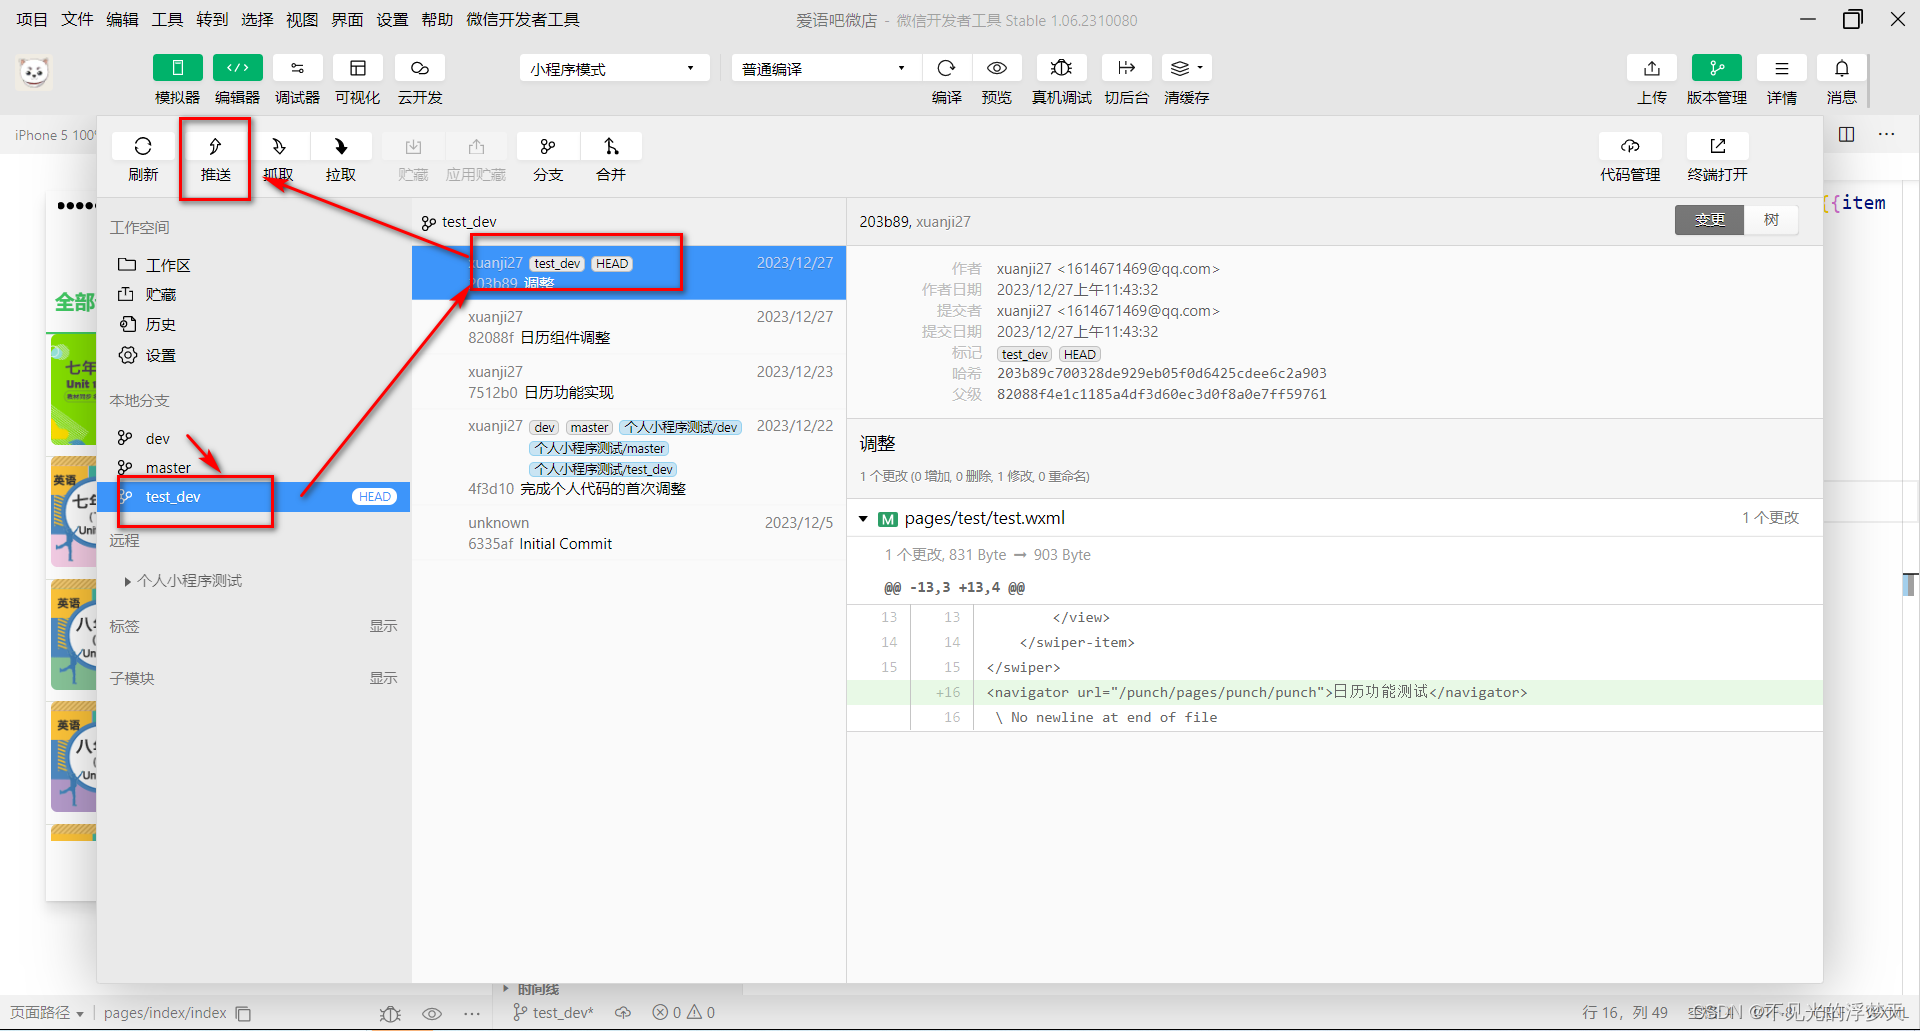This screenshot has width=1920, height=1031.
Task: Click the panda user avatar
Action: point(34,72)
